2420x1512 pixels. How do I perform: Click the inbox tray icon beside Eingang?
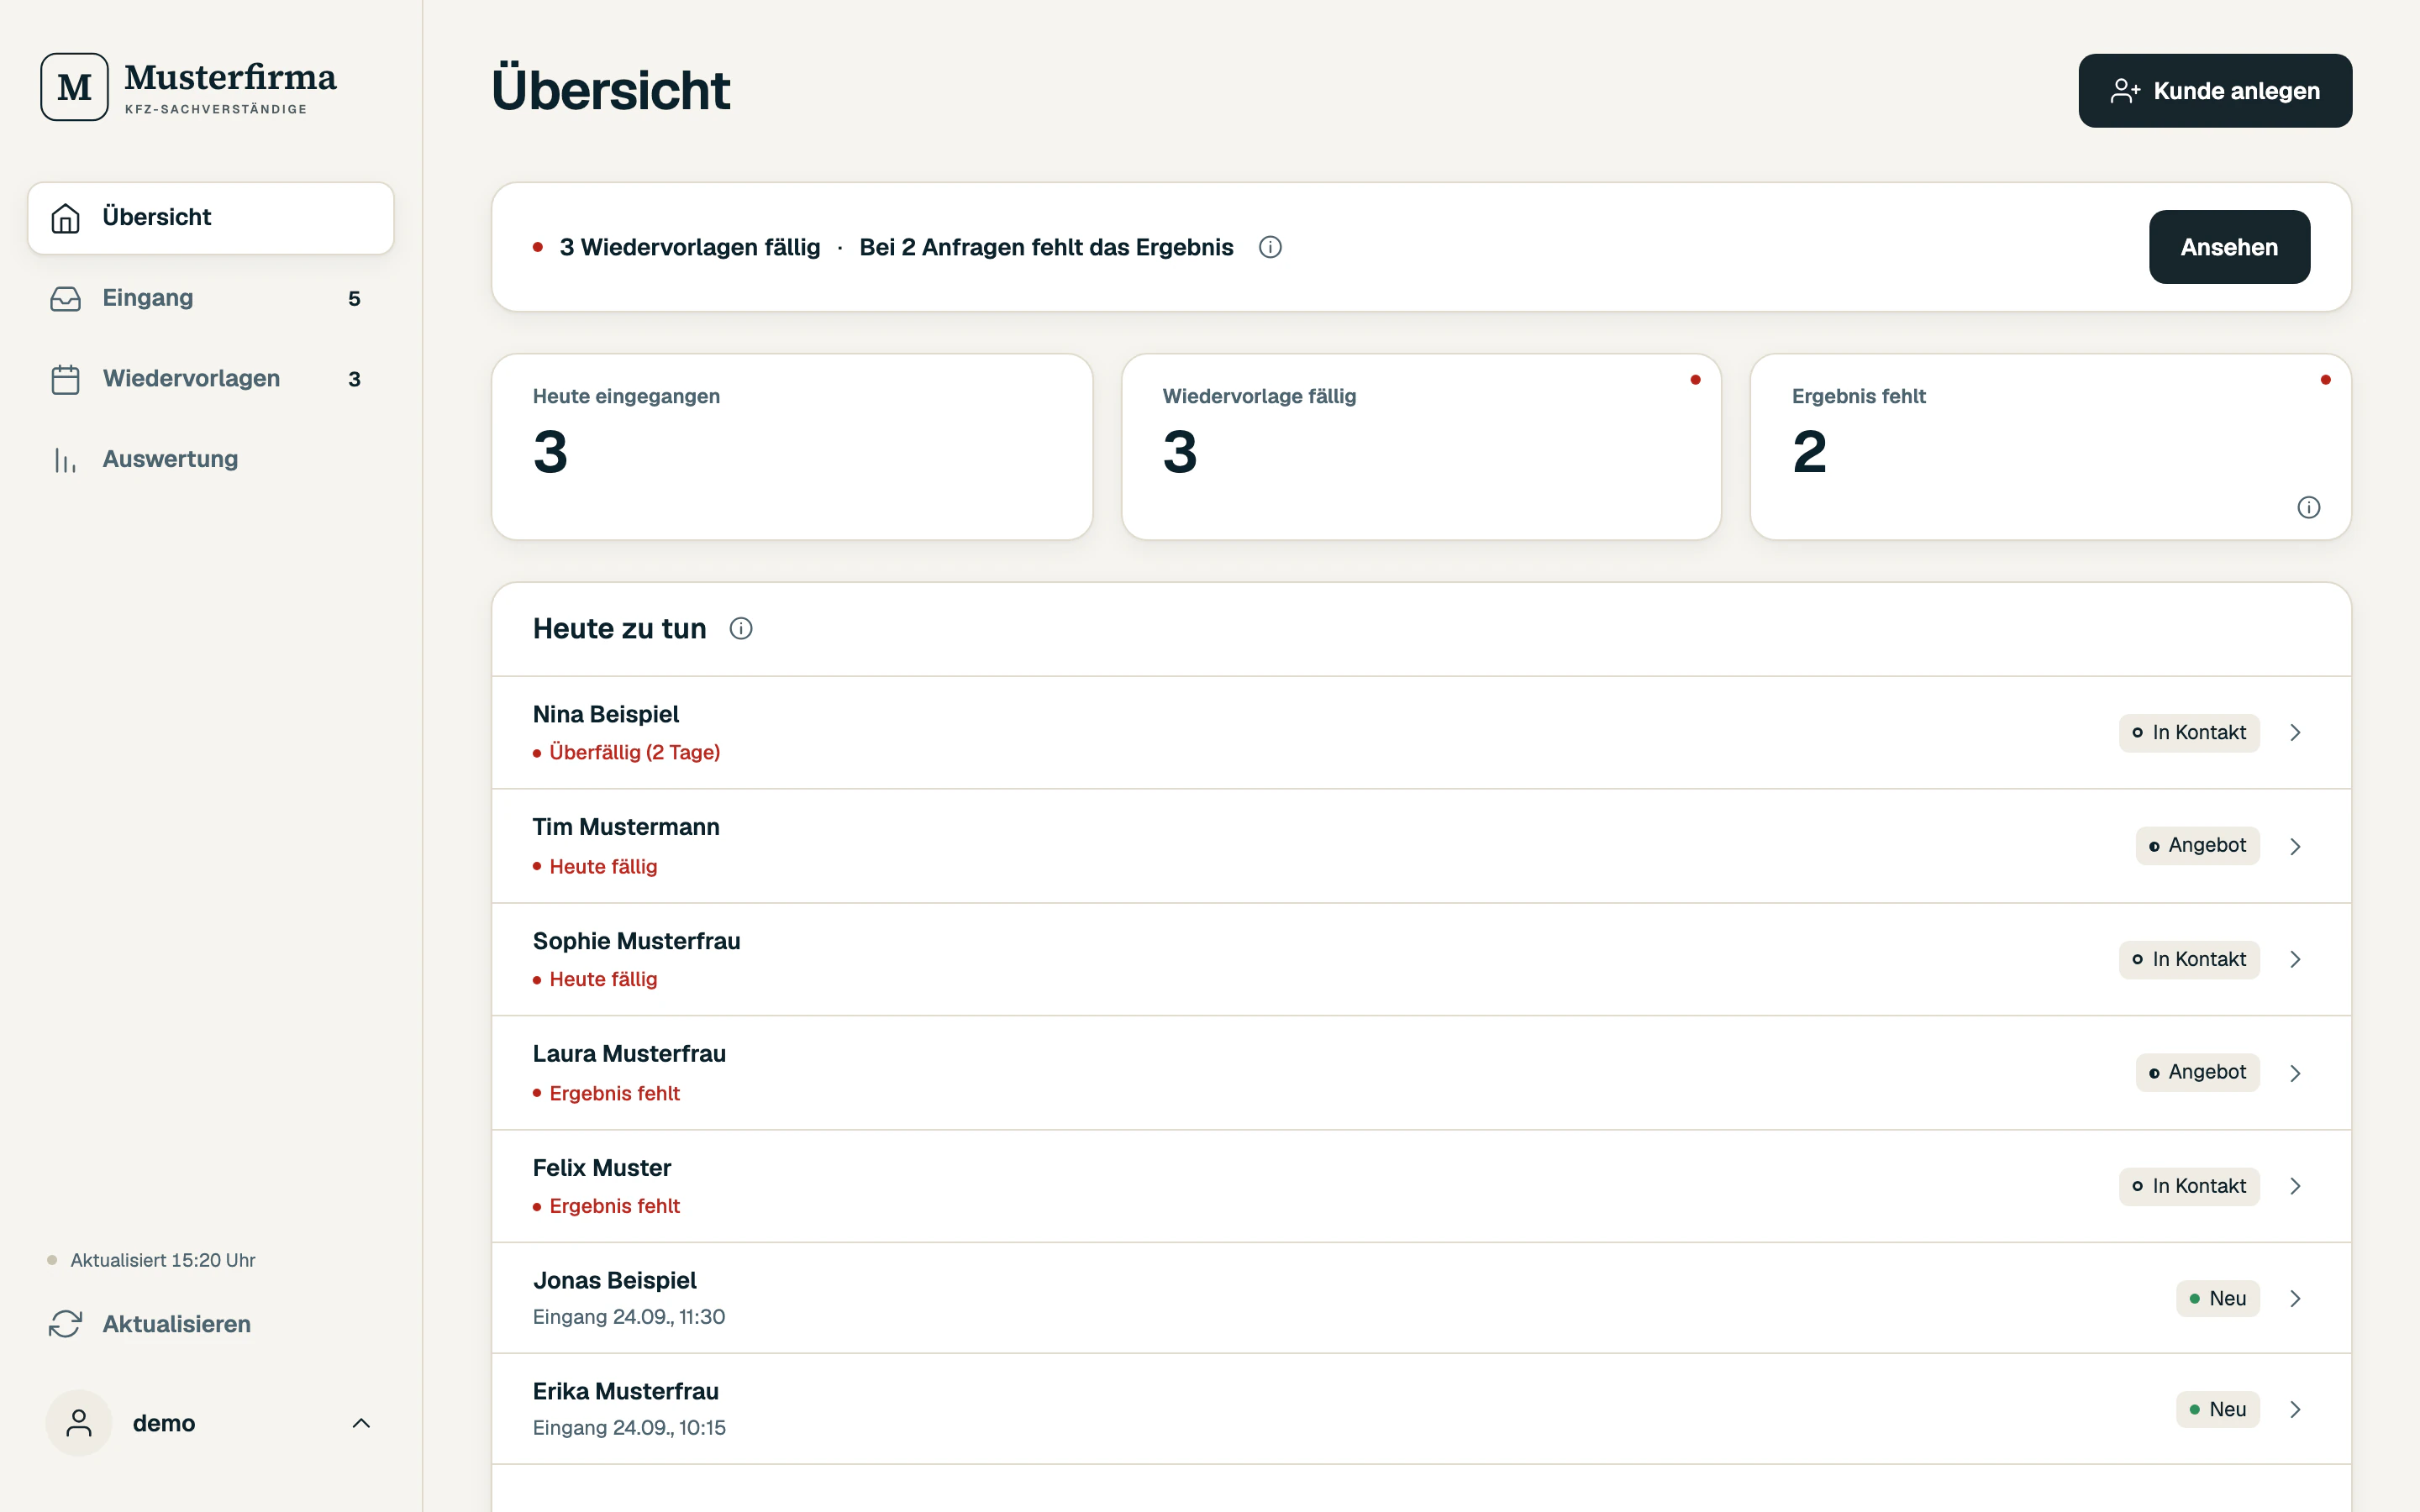pos(65,299)
